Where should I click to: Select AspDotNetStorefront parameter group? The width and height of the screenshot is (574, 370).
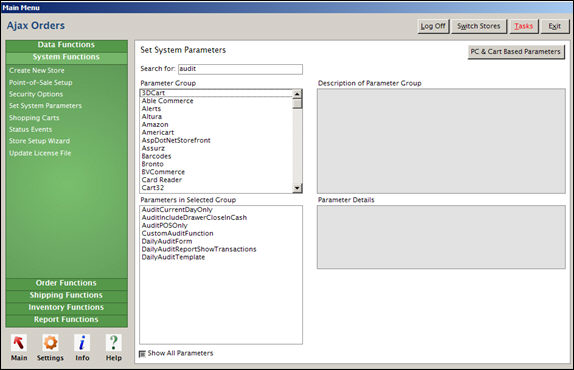[216, 140]
